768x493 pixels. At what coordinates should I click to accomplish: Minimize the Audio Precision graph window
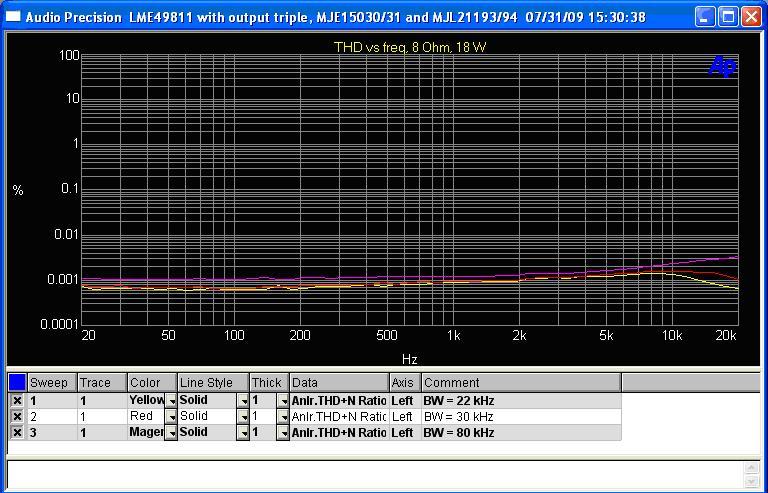706,17
